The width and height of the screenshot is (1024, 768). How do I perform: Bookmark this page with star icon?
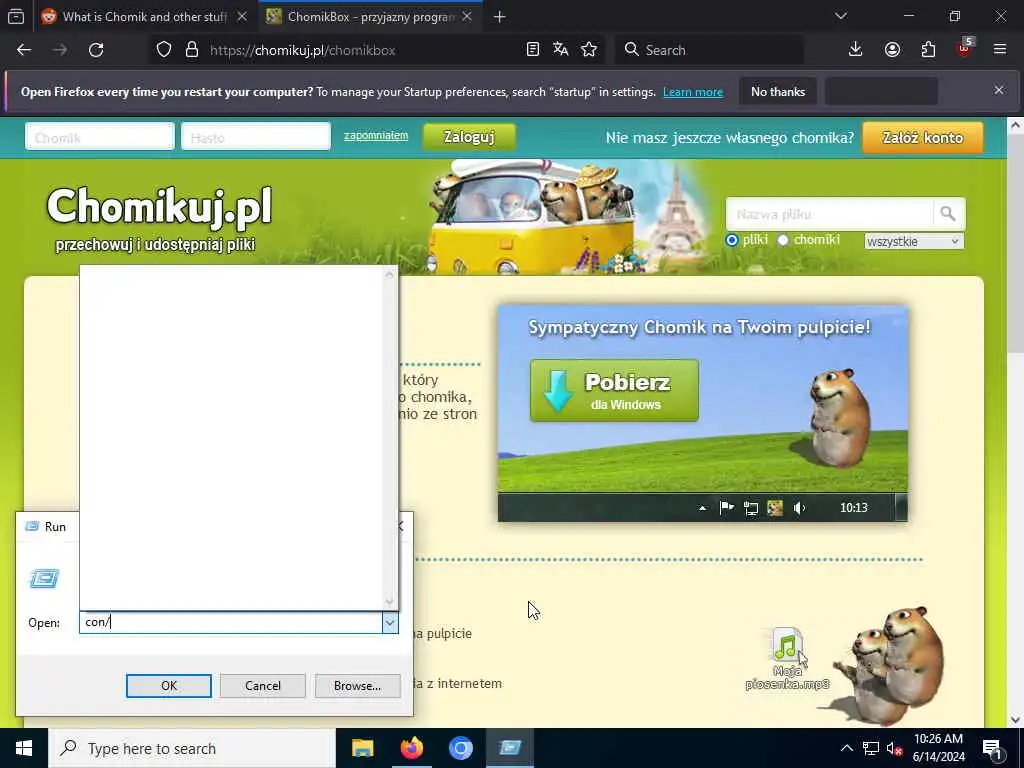[x=589, y=50]
